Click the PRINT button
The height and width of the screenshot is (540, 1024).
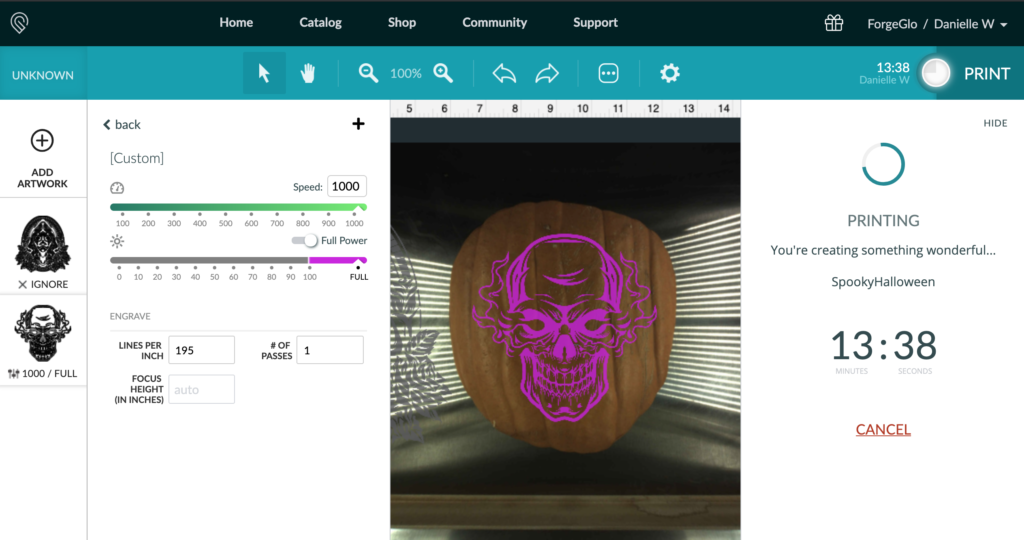point(987,74)
